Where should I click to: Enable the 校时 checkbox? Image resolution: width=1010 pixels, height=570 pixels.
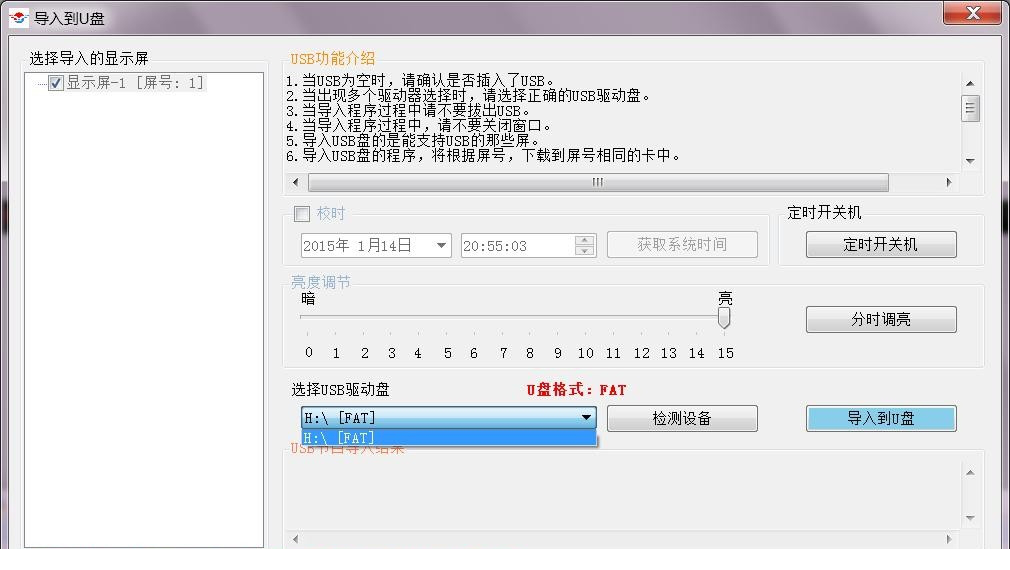coord(301,213)
